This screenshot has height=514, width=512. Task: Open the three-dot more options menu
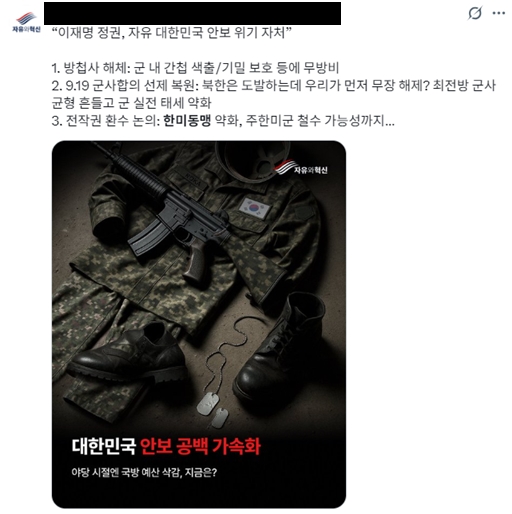499,13
